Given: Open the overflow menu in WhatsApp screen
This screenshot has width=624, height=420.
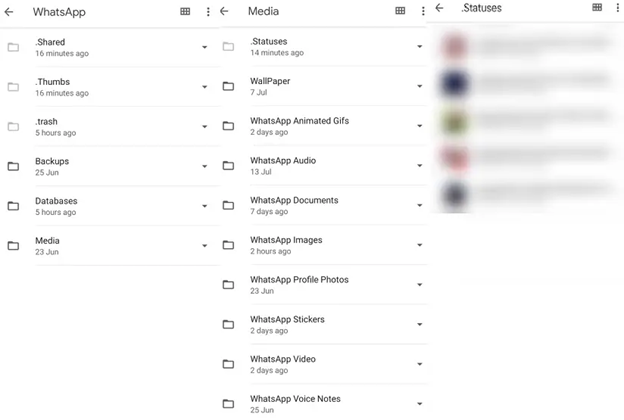Looking at the screenshot, I should (x=208, y=12).
